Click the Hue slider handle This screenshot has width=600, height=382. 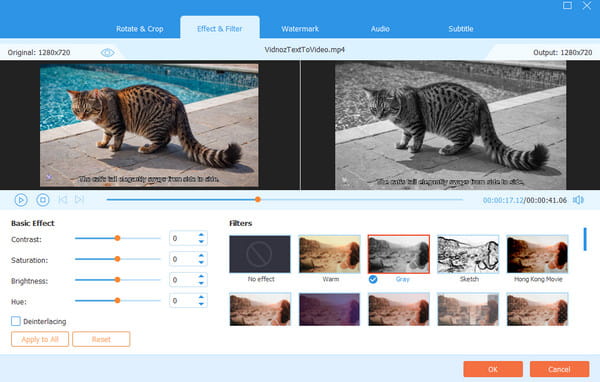(x=117, y=300)
